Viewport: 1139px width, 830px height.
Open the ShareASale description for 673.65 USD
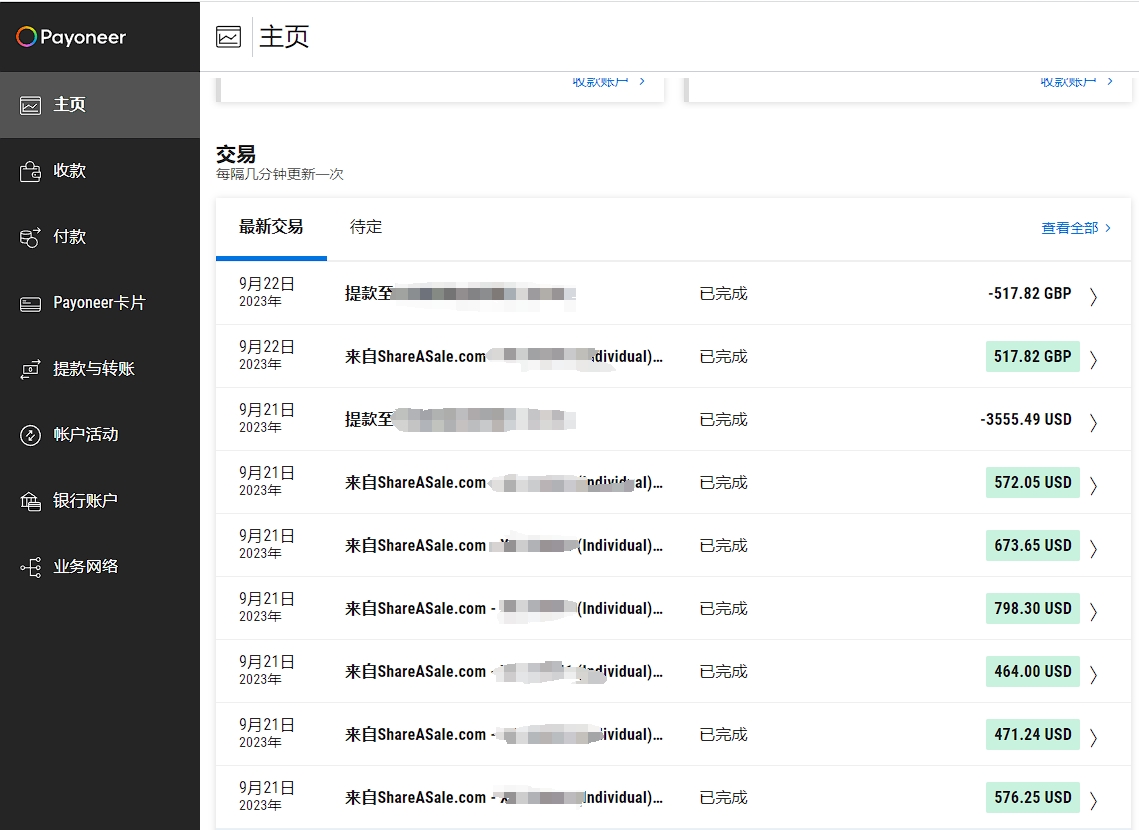(503, 545)
